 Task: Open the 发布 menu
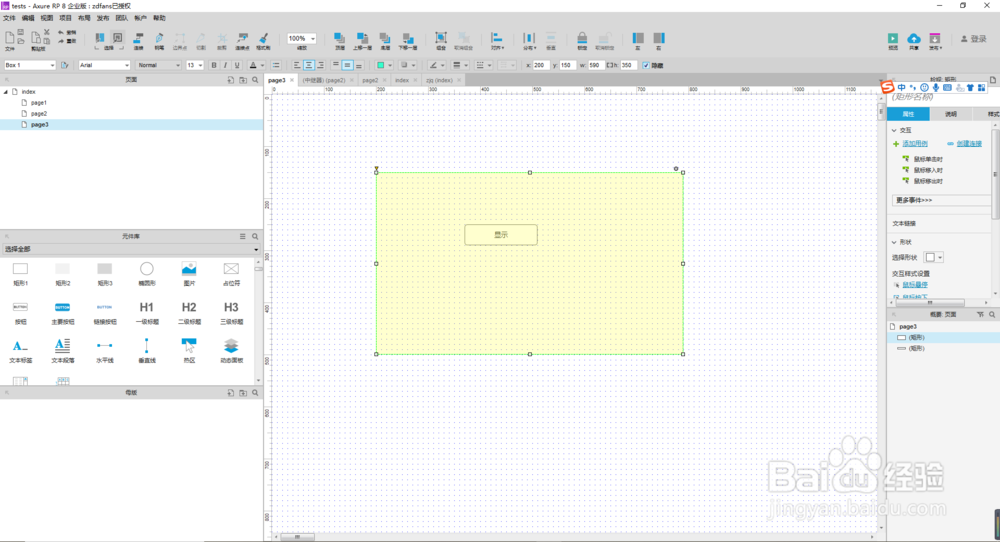103,18
